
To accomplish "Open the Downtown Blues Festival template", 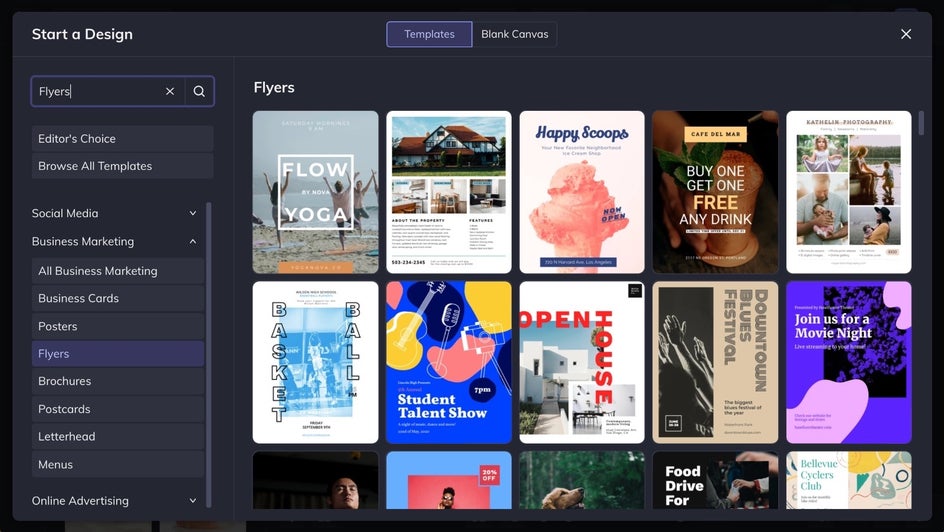I will 714,362.
